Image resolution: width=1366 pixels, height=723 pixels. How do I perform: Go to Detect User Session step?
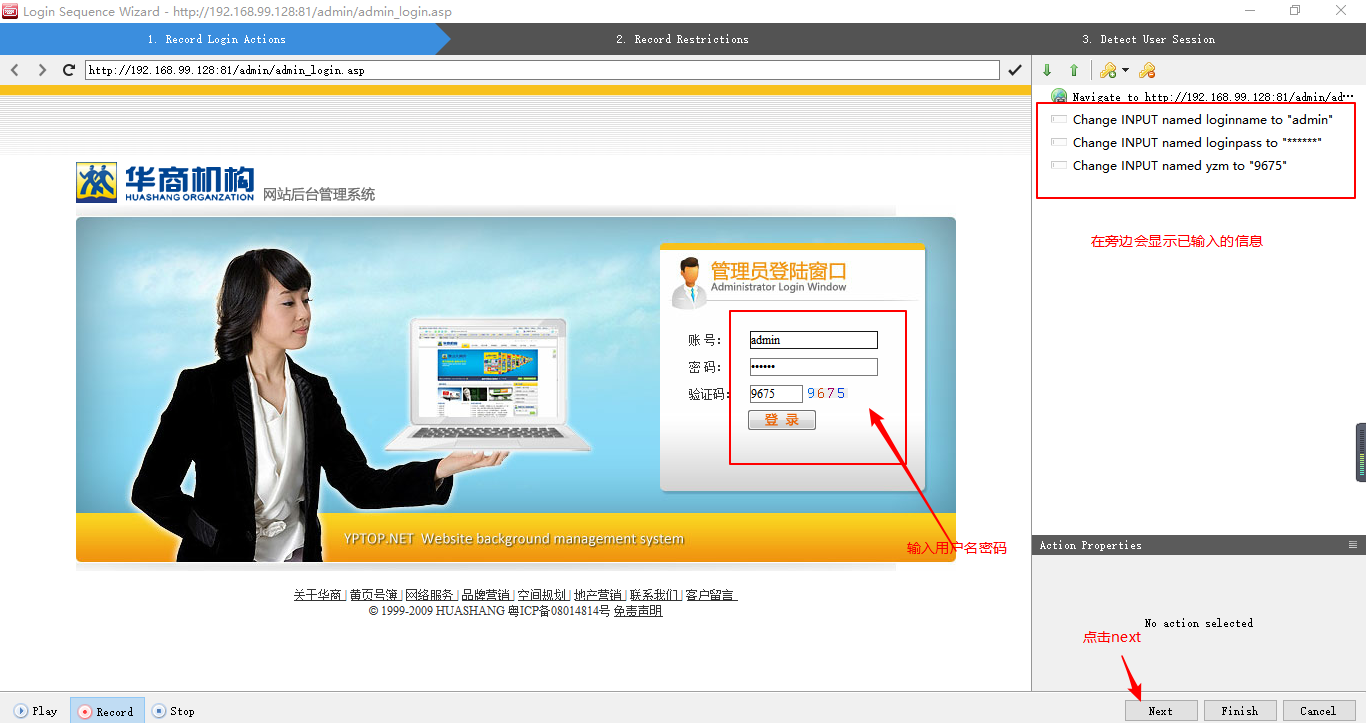click(1148, 39)
